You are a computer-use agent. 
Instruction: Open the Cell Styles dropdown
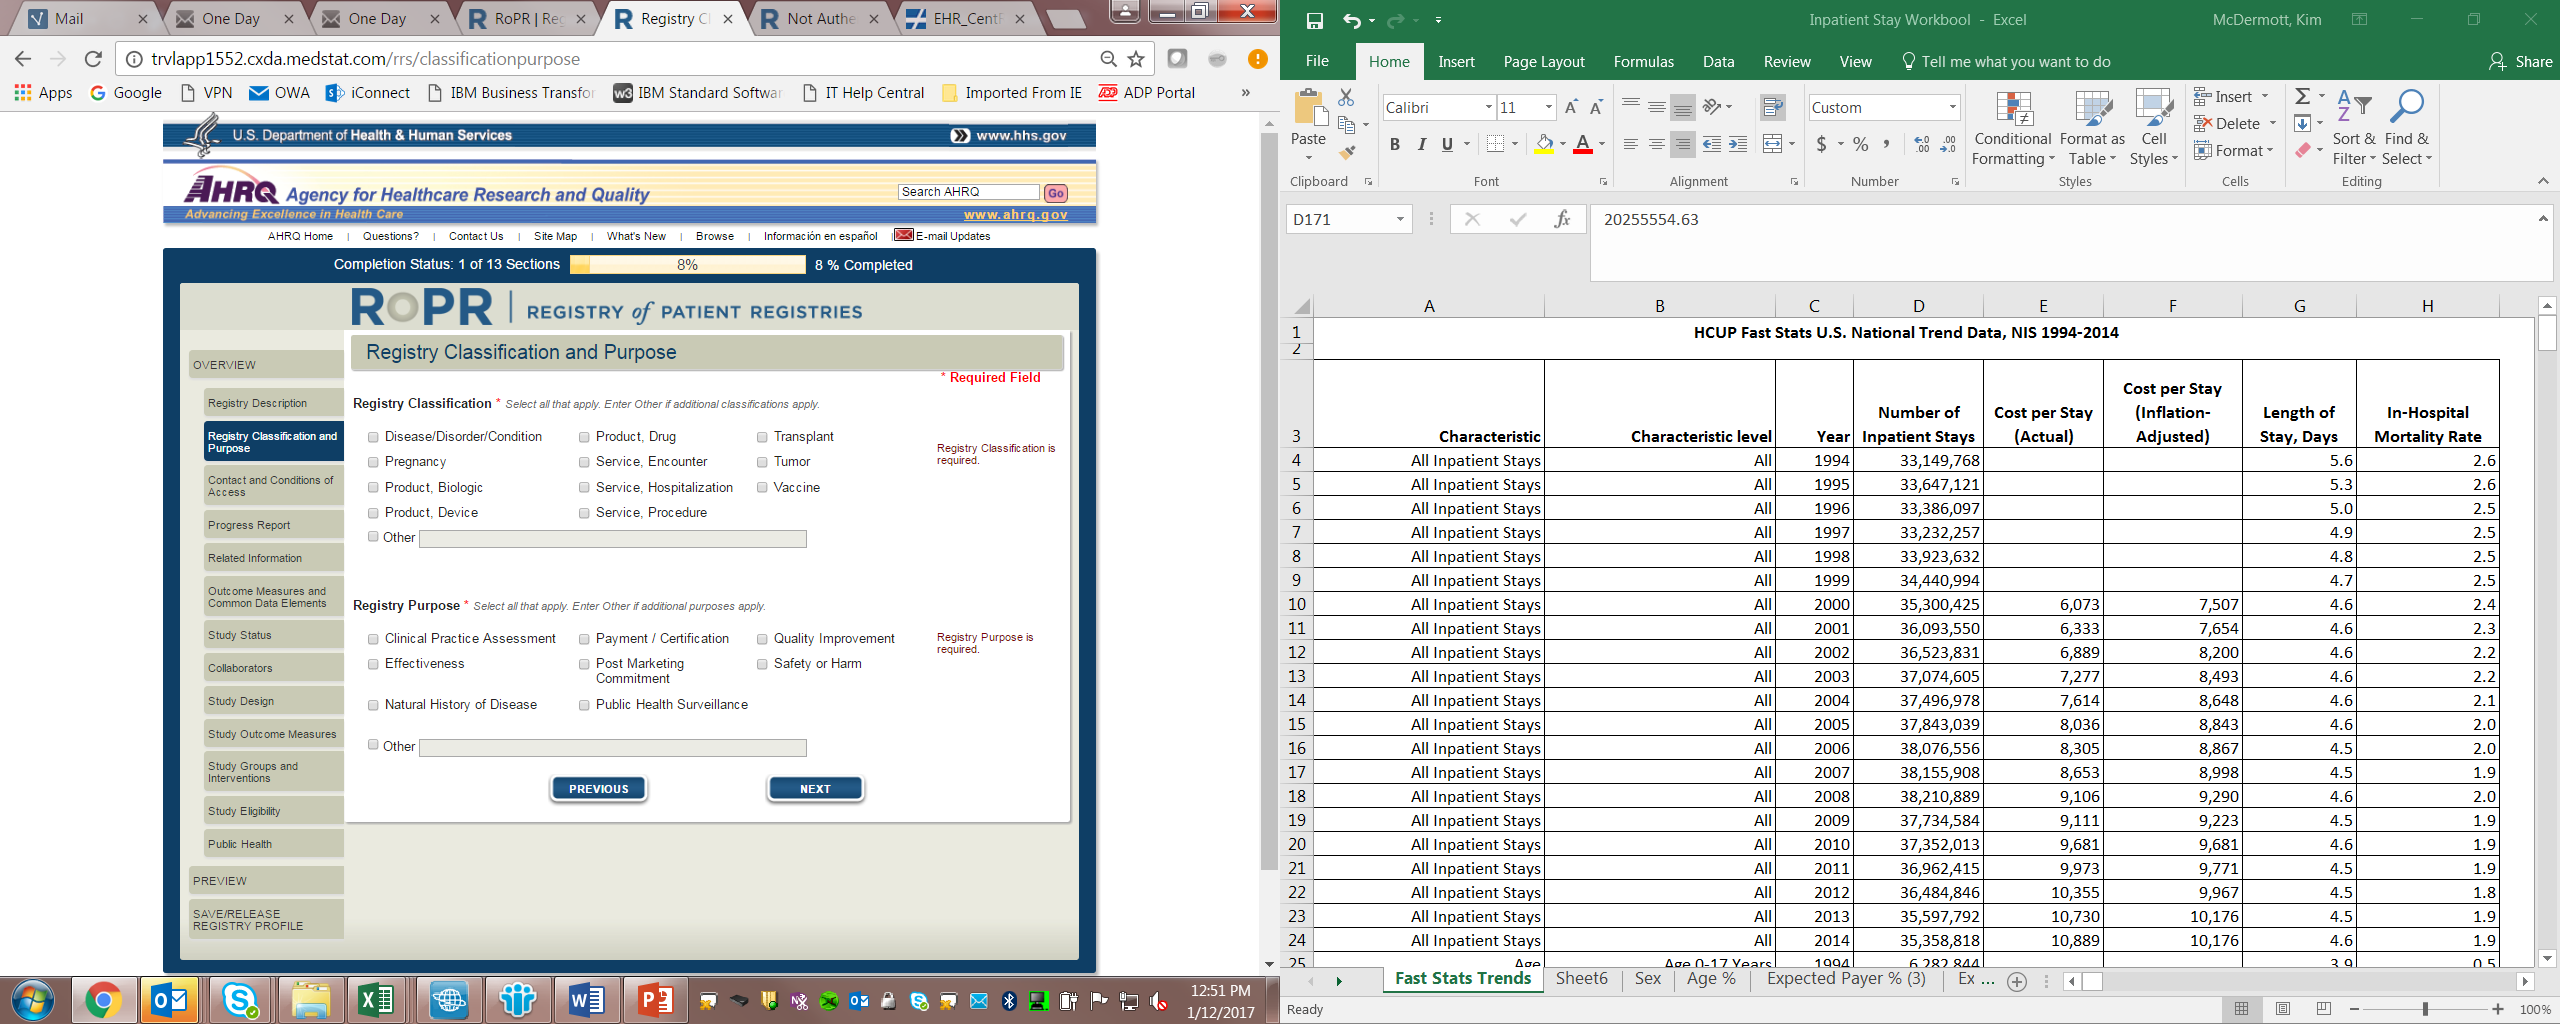2154,128
